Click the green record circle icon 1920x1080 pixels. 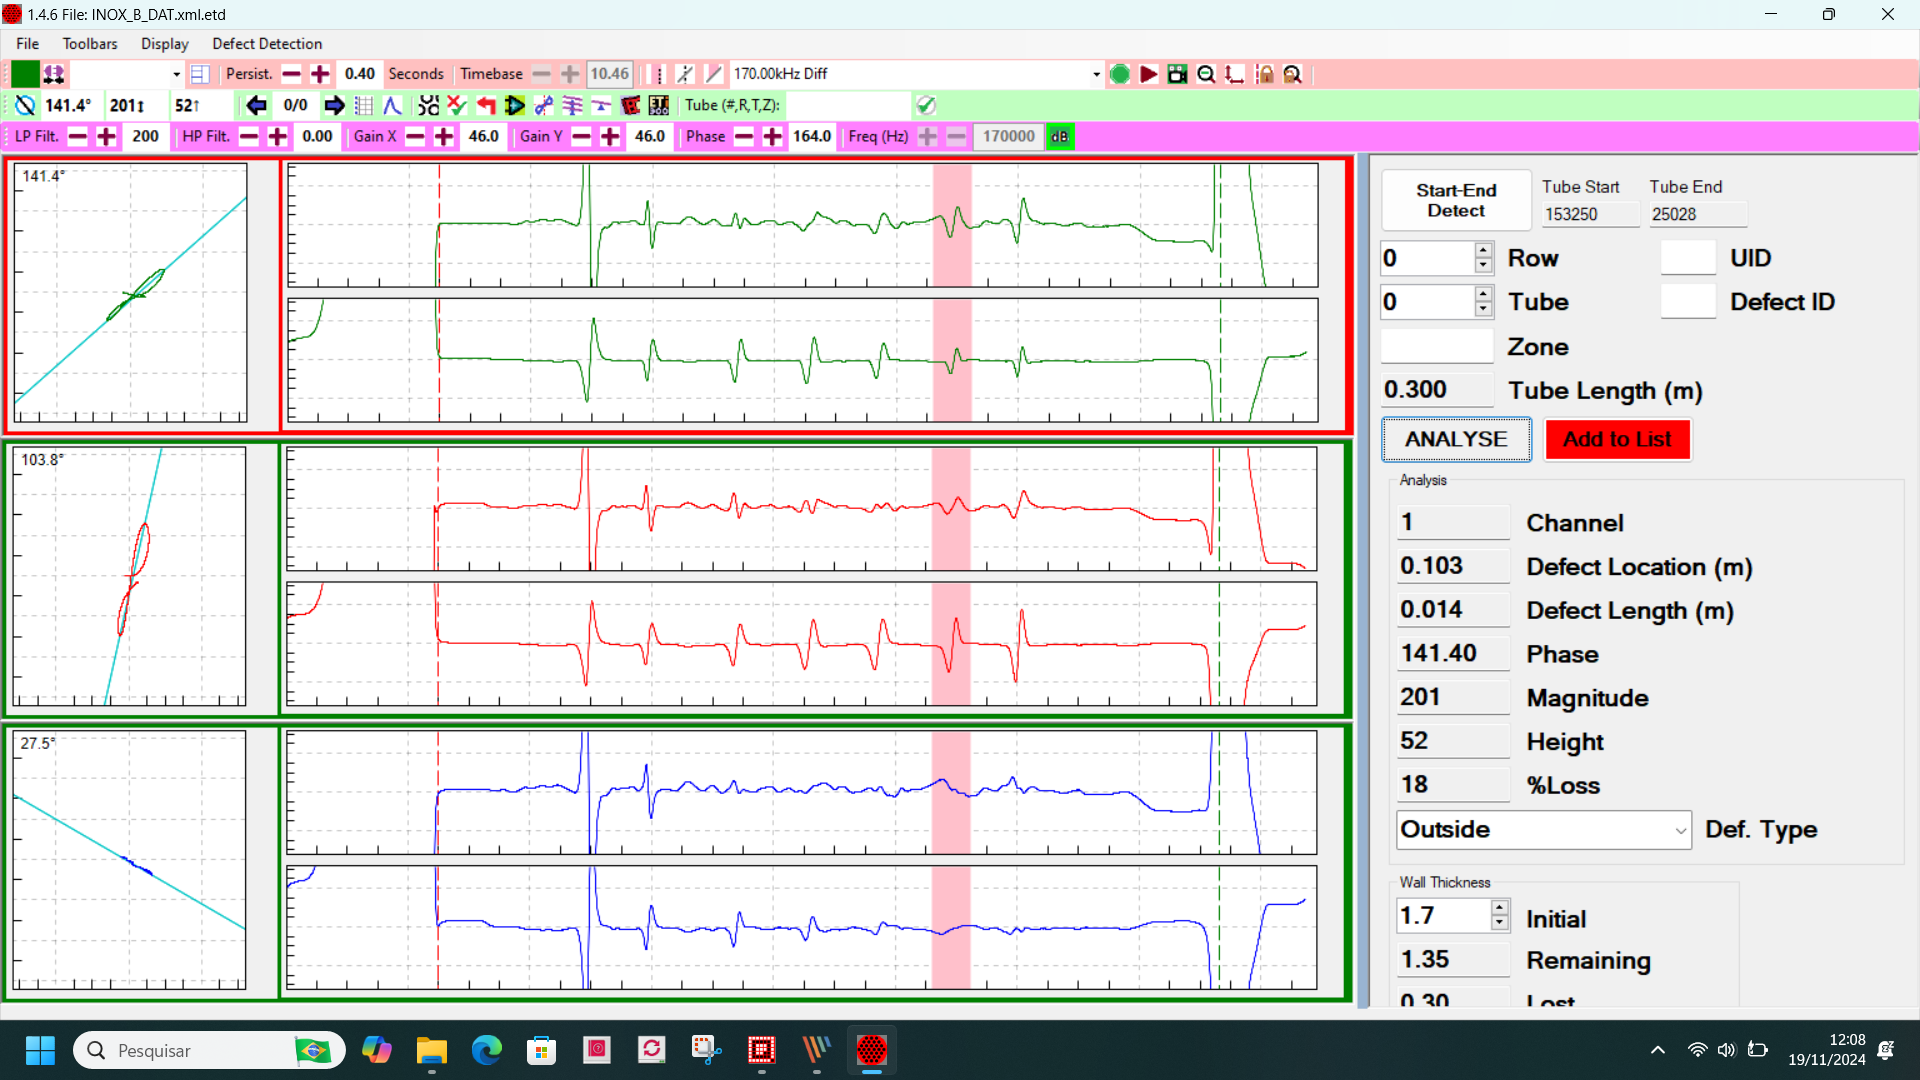[x=1120, y=74]
